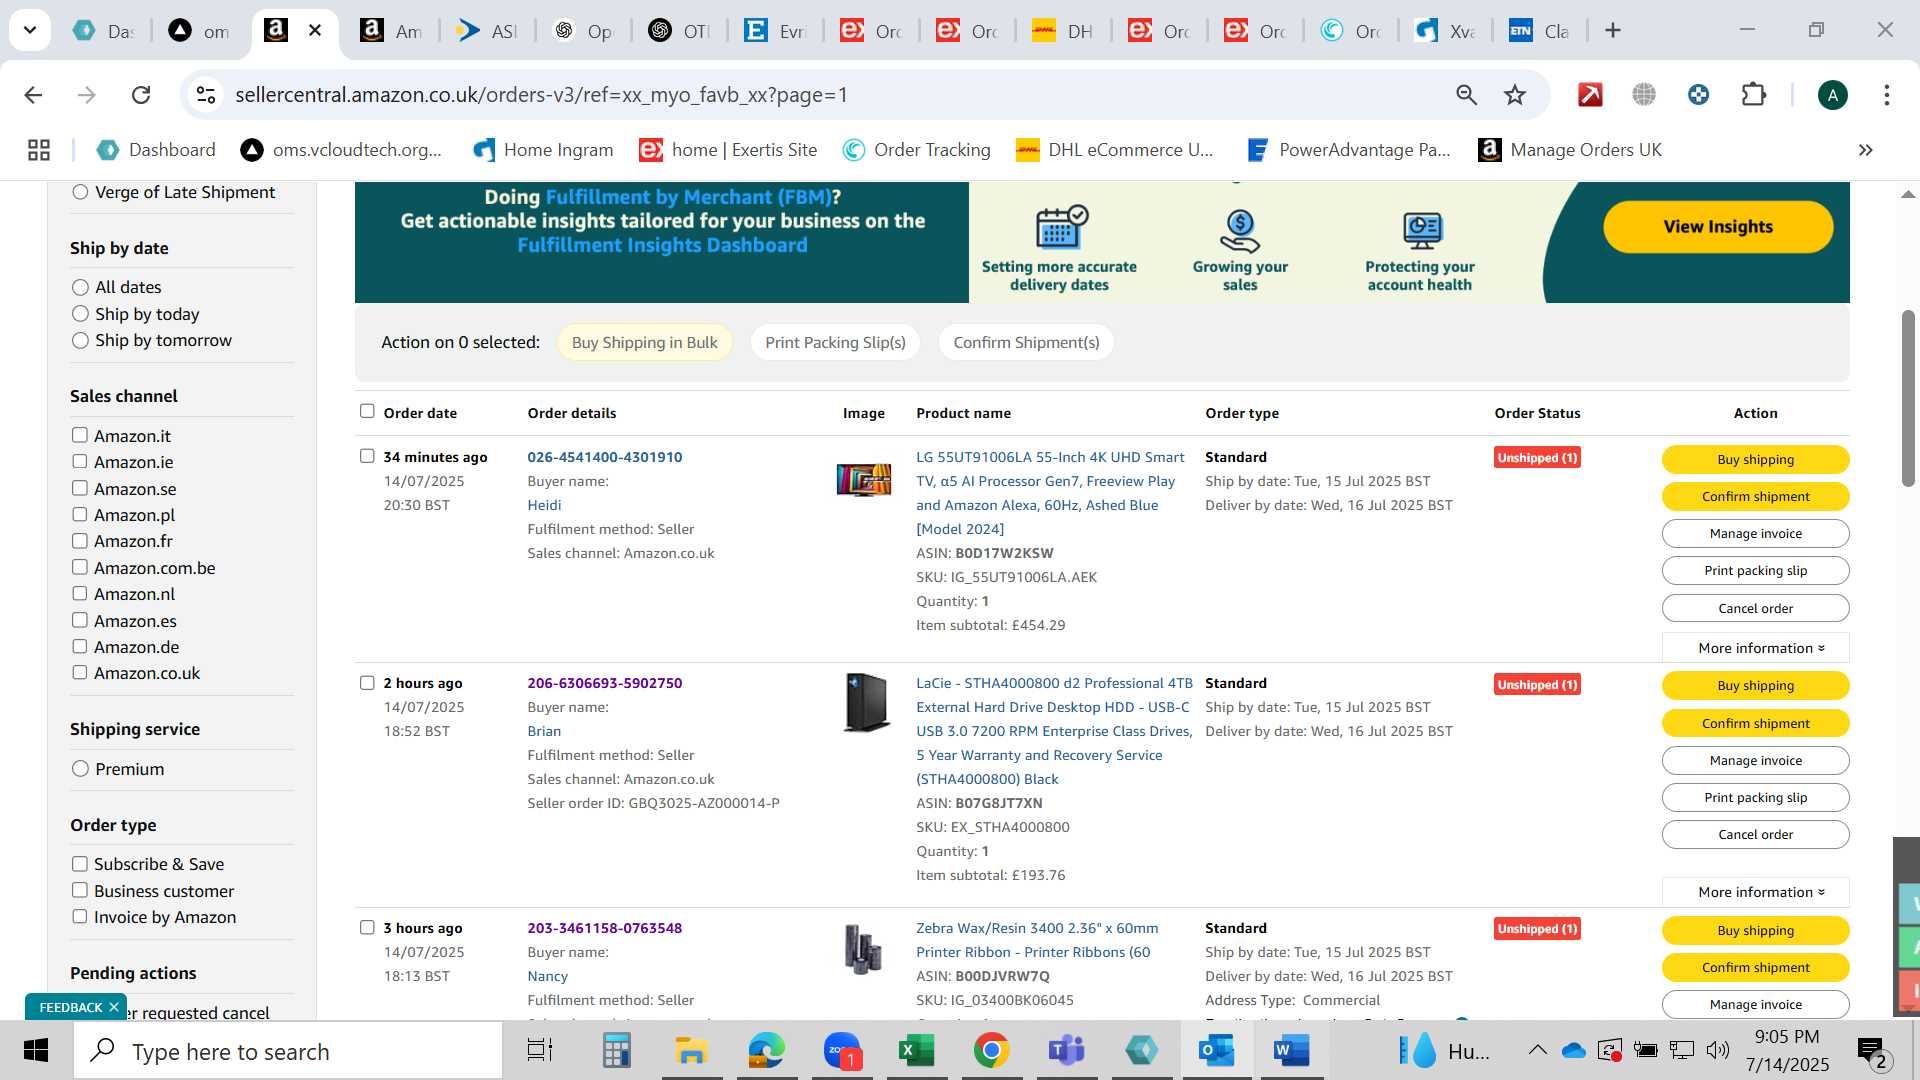Click the browser back arrow
Viewport: 1920px width, 1080px height.
(x=33, y=95)
